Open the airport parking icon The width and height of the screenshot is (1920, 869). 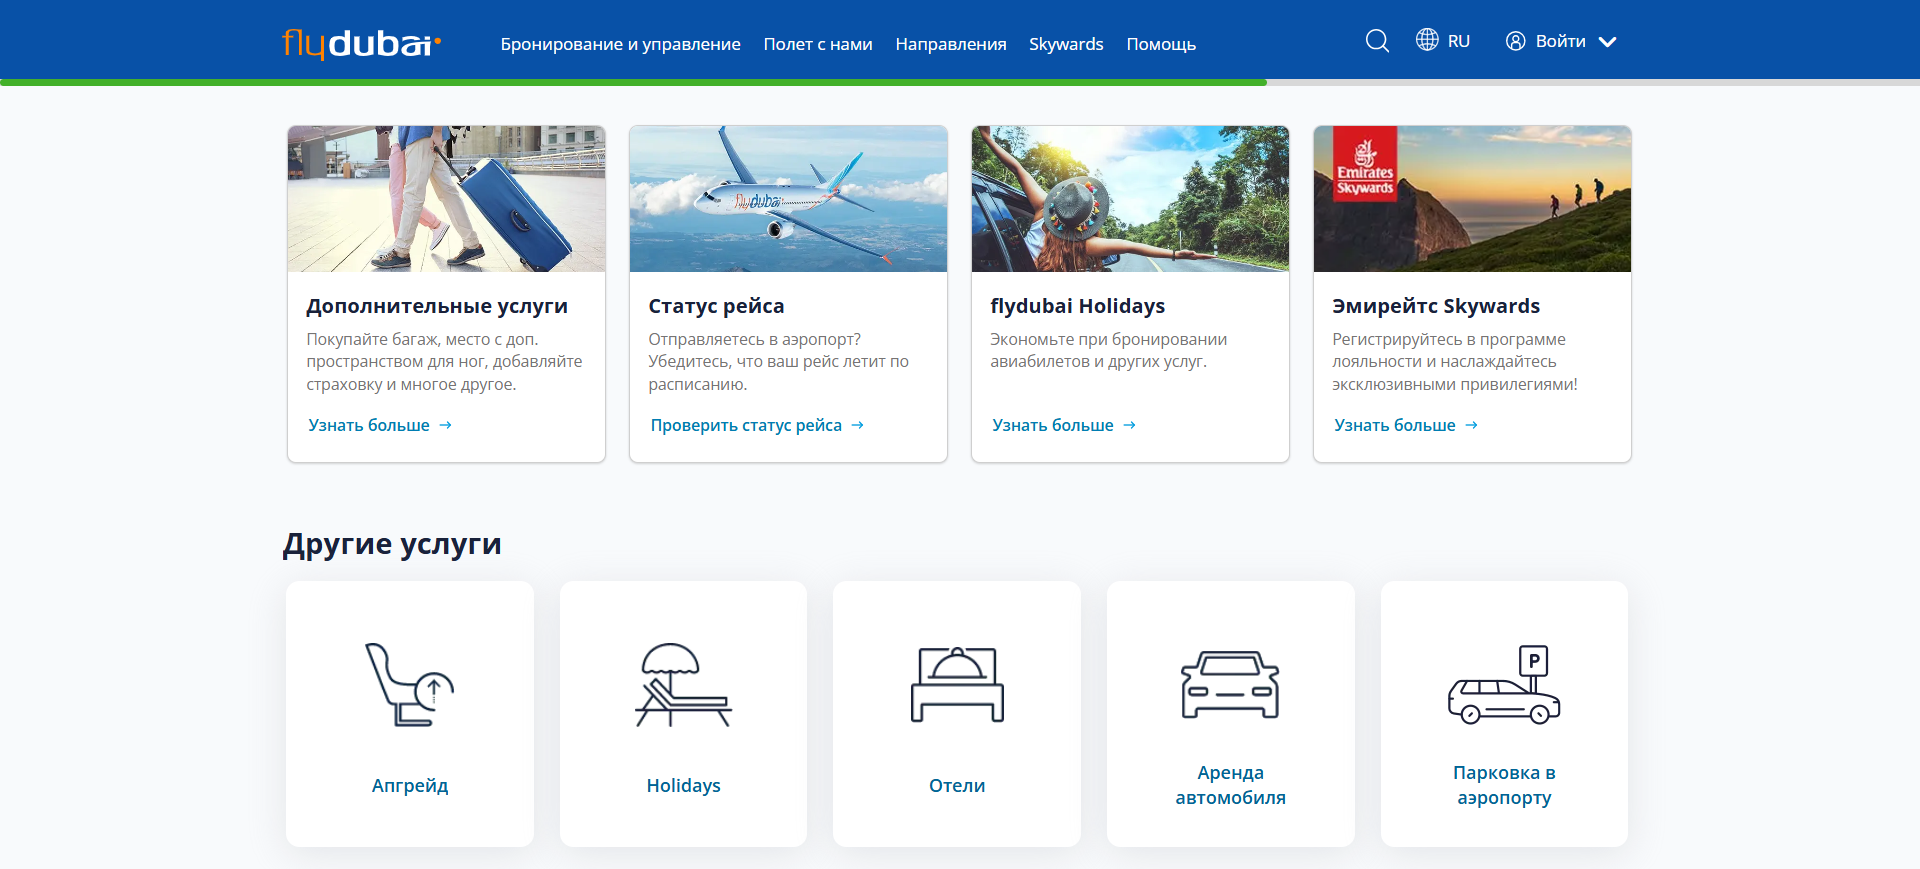1504,685
